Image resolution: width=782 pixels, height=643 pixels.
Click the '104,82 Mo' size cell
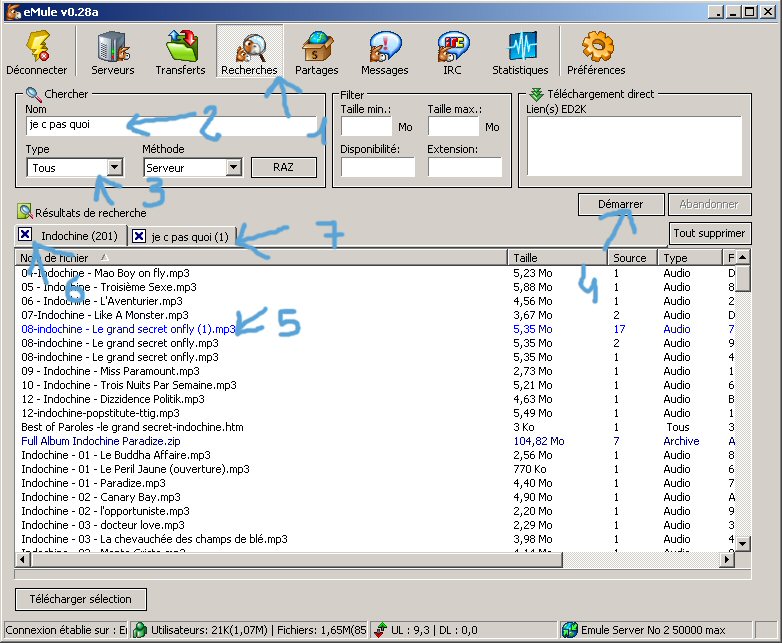[x=539, y=441]
